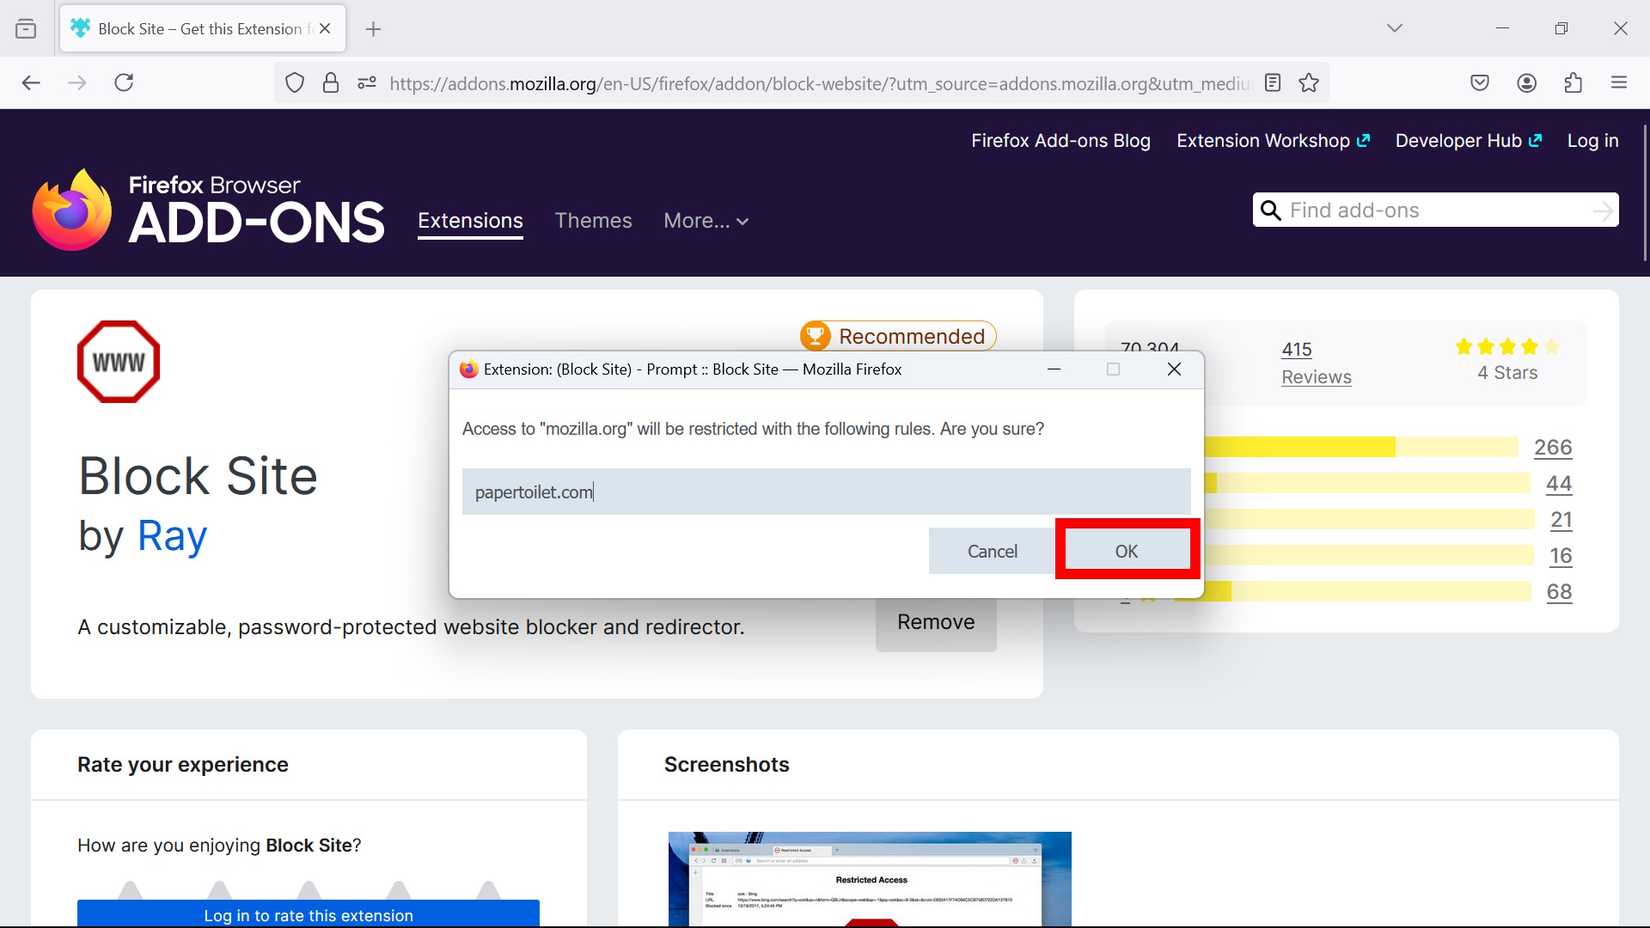Open the Pocket save icon

pyautogui.click(x=1479, y=83)
